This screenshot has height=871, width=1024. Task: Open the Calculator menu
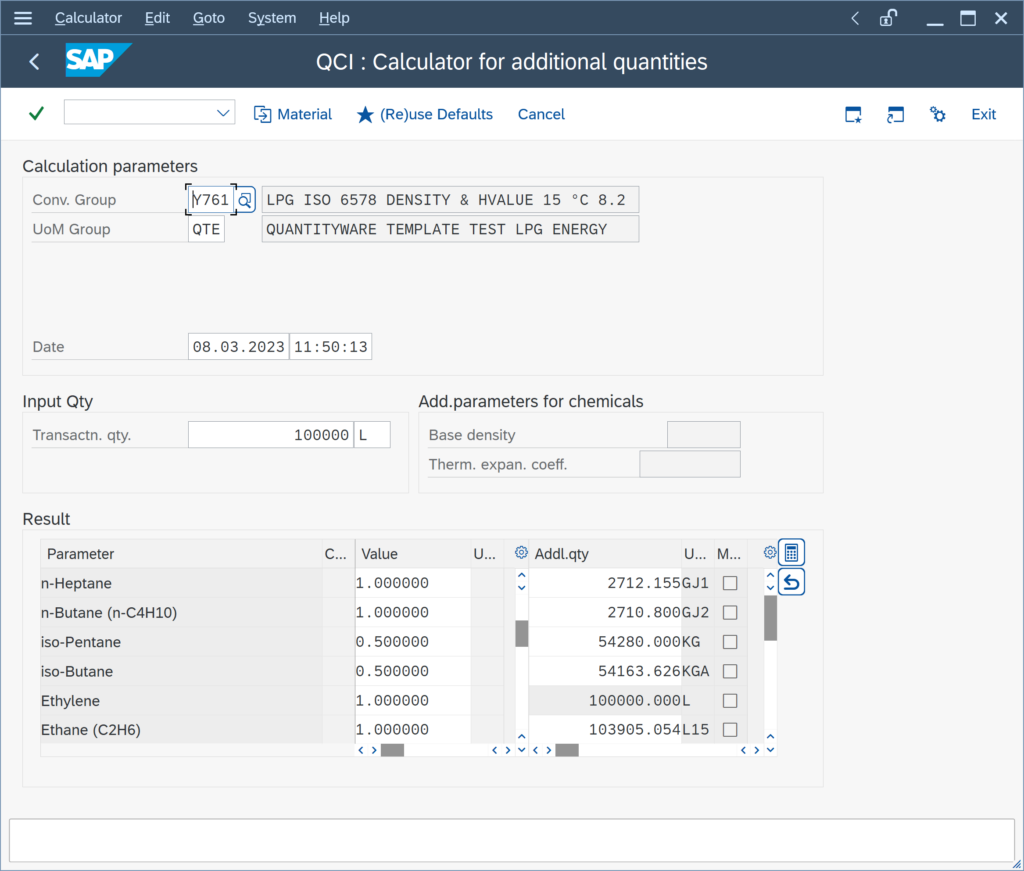point(88,18)
